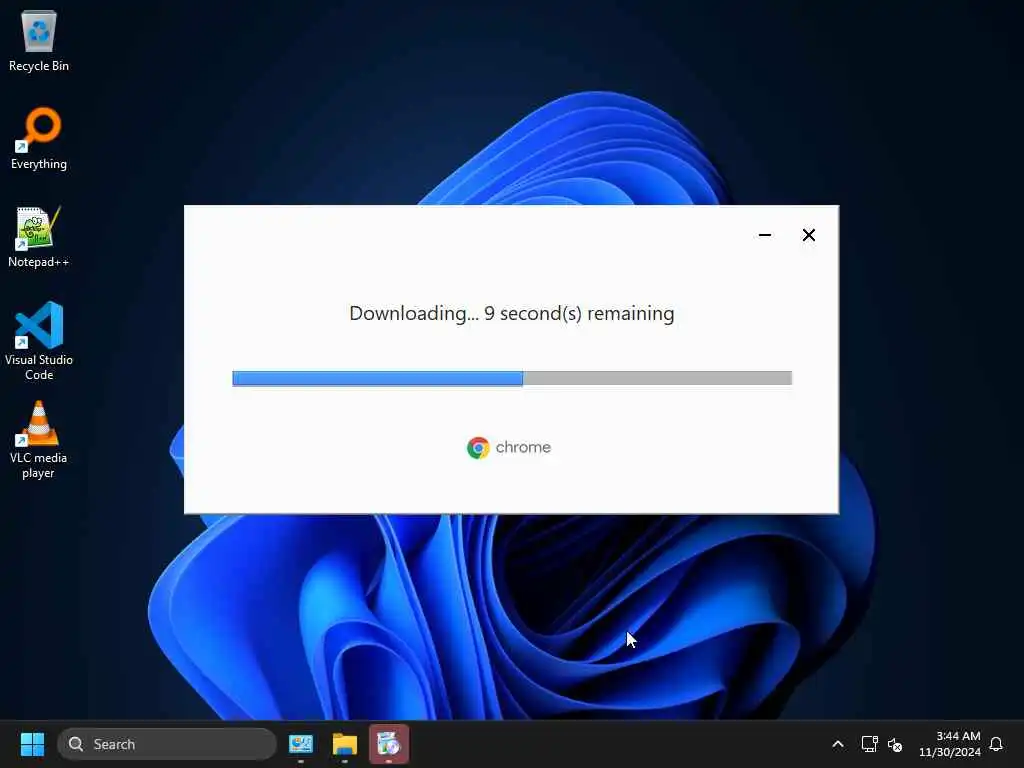Open the network status tray icon
This screenshot has height=768, width=1024.
coord(869,744)
